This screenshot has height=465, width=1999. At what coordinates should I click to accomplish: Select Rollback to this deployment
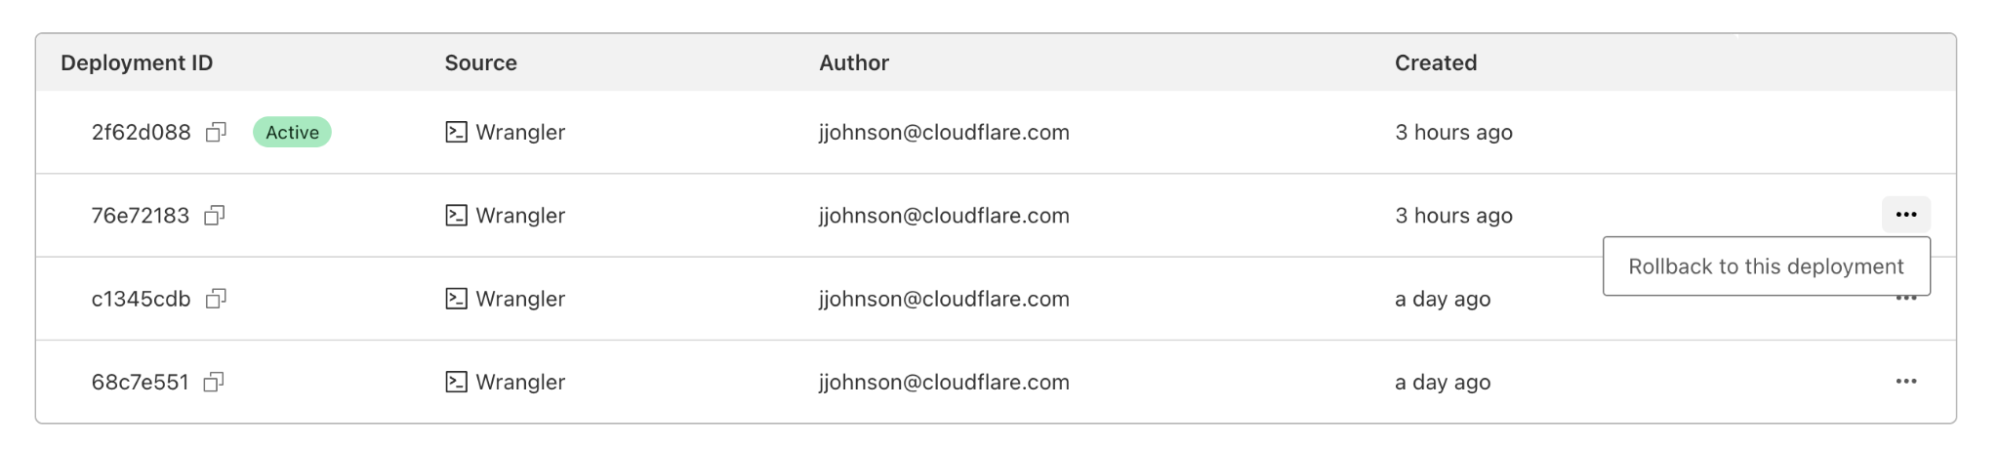(x=1766, y=266)
